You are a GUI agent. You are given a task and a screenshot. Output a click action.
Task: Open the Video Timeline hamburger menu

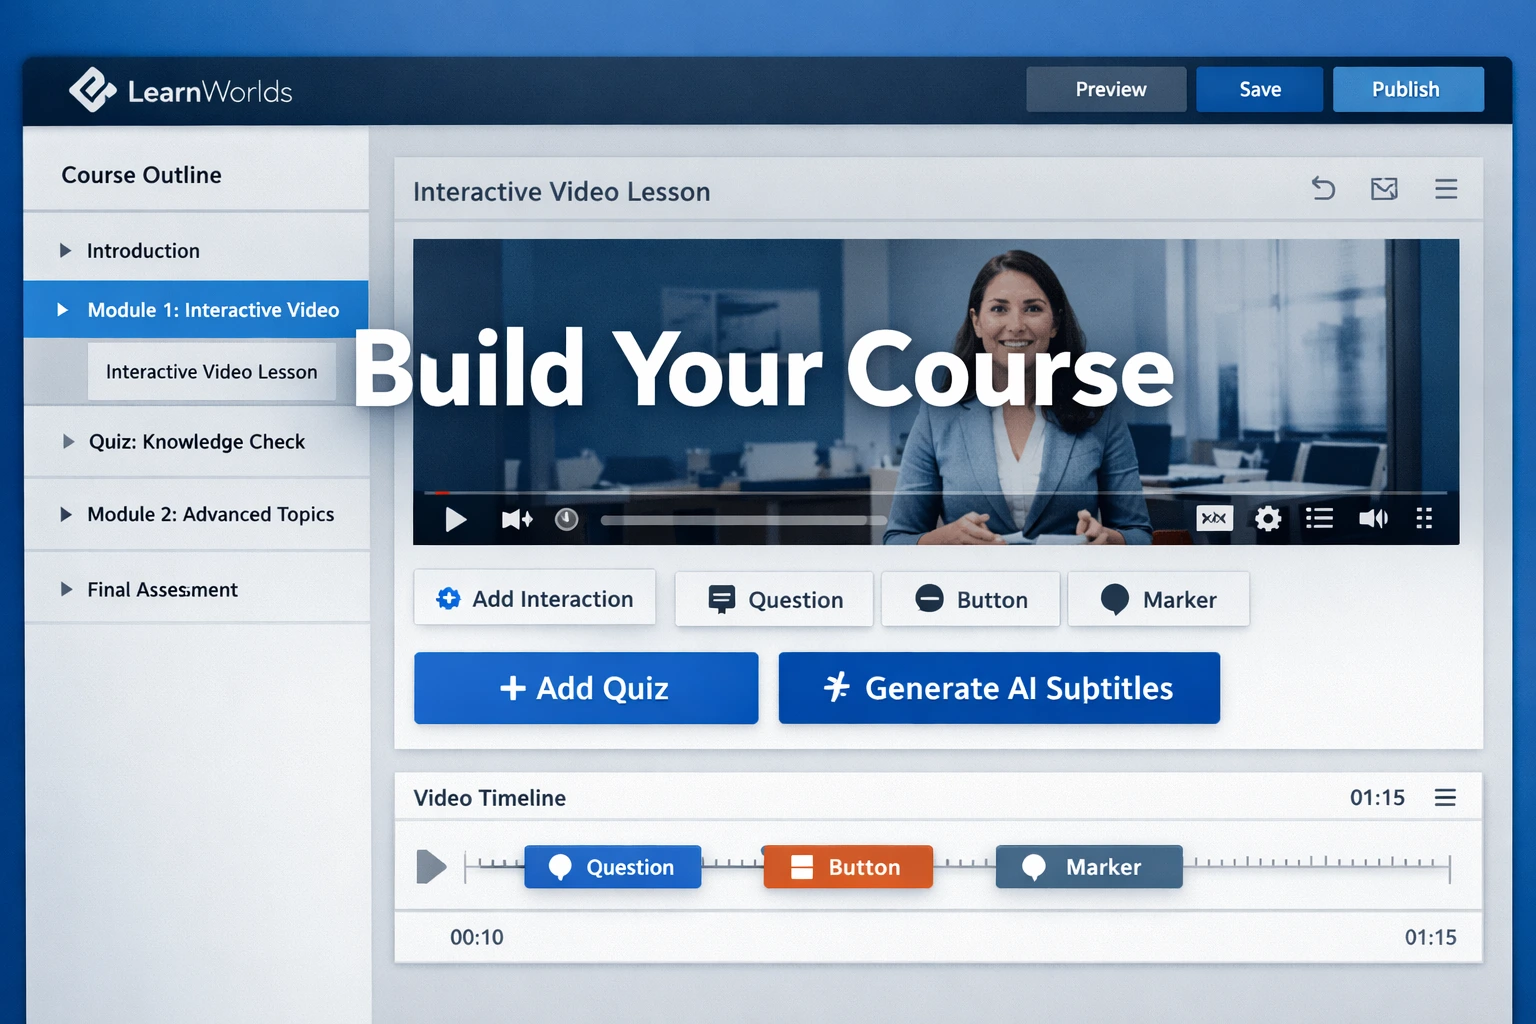[x=1444, y=797]
